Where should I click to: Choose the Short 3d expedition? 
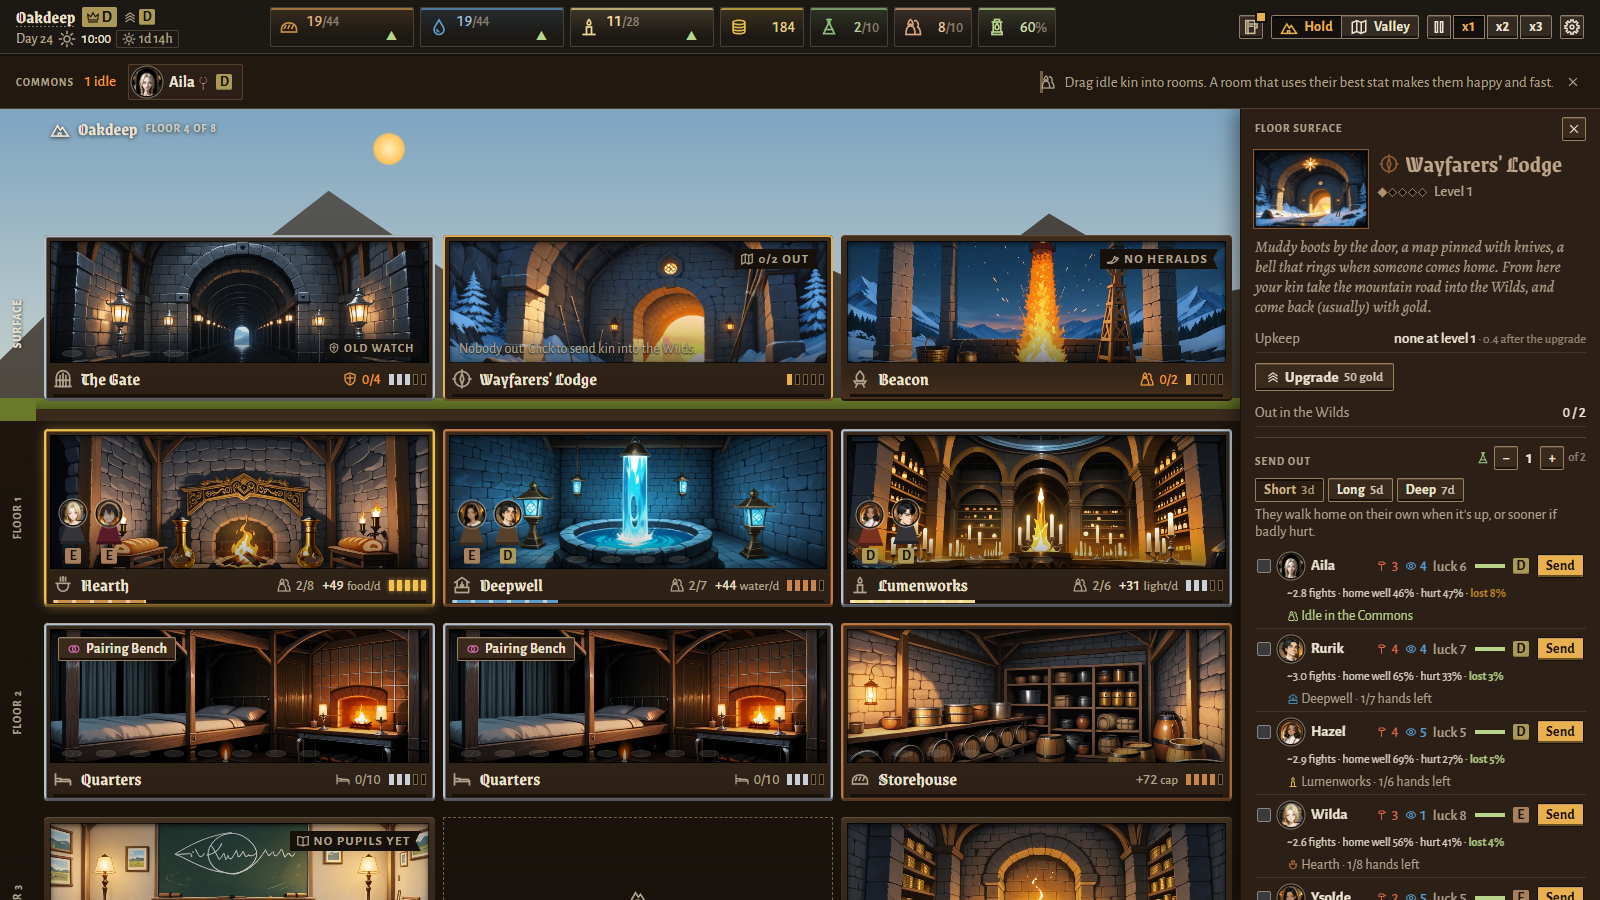point(1289,489)
